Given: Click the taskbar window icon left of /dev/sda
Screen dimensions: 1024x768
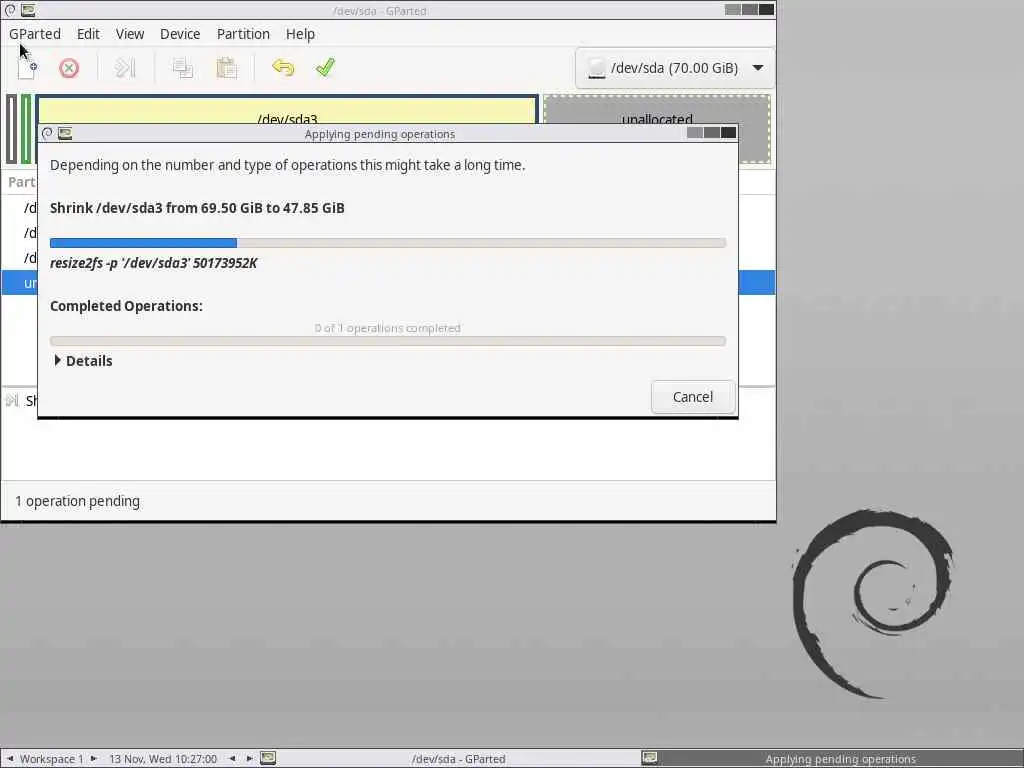Looking at the screenshot, I should tap(268, 758).
